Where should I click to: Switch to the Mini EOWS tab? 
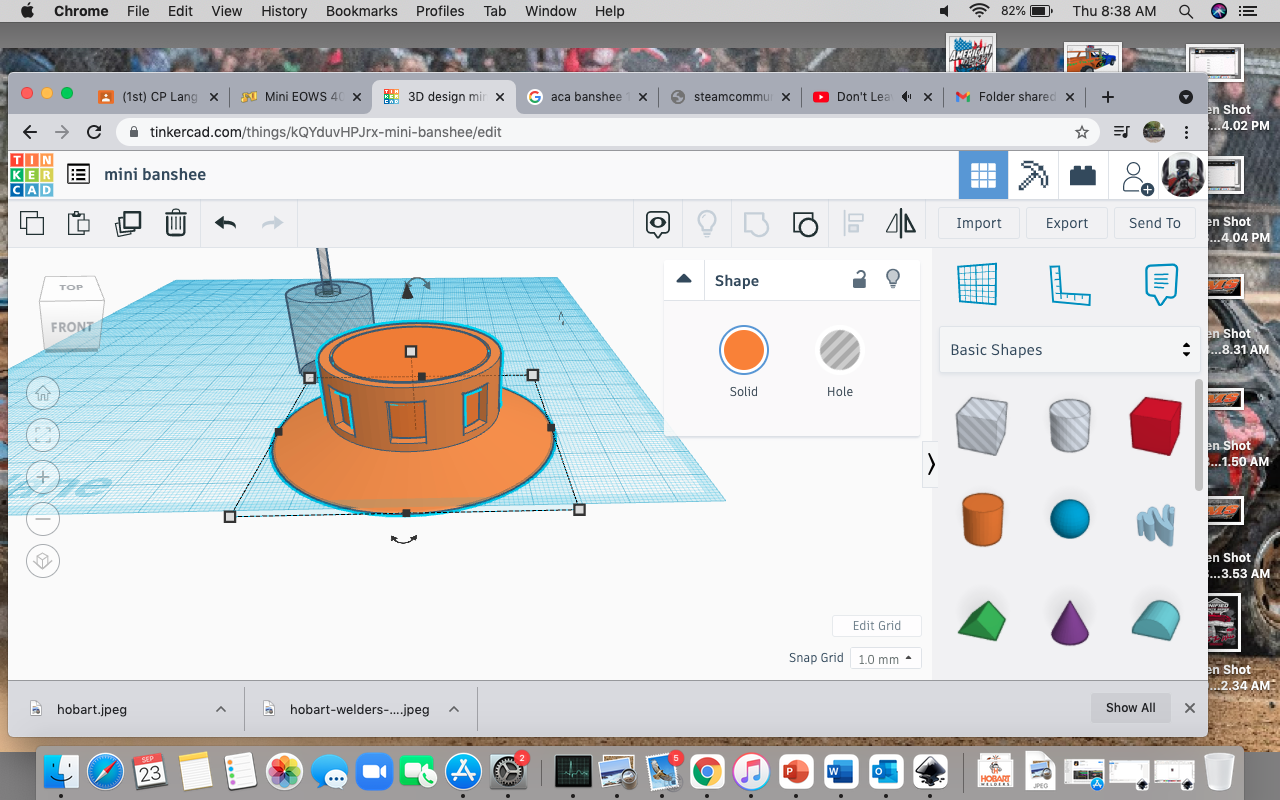click(x=301, y=97)
